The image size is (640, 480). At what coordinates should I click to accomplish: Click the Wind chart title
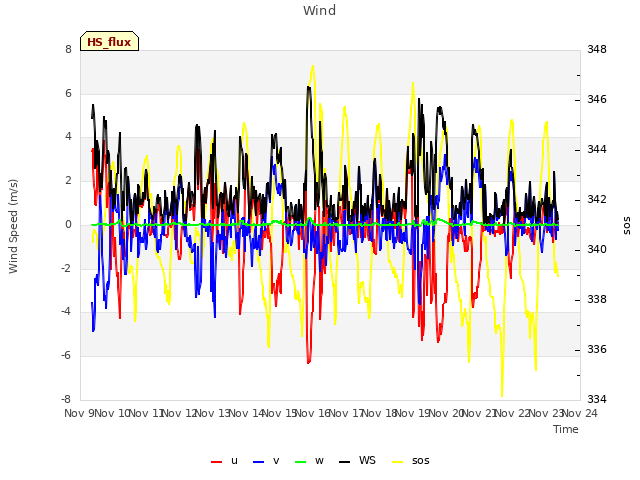point(320,10)
